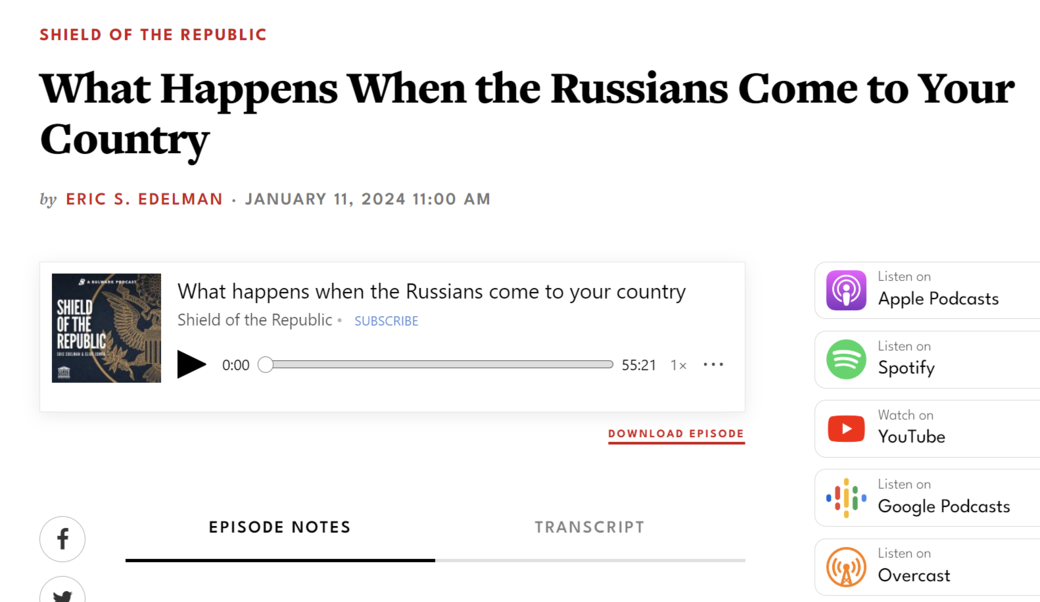Image resolution: width=1040 pixels, height=602 pixels.
Task: Click the episode title in the audio player
Action: tap(431, 291)
